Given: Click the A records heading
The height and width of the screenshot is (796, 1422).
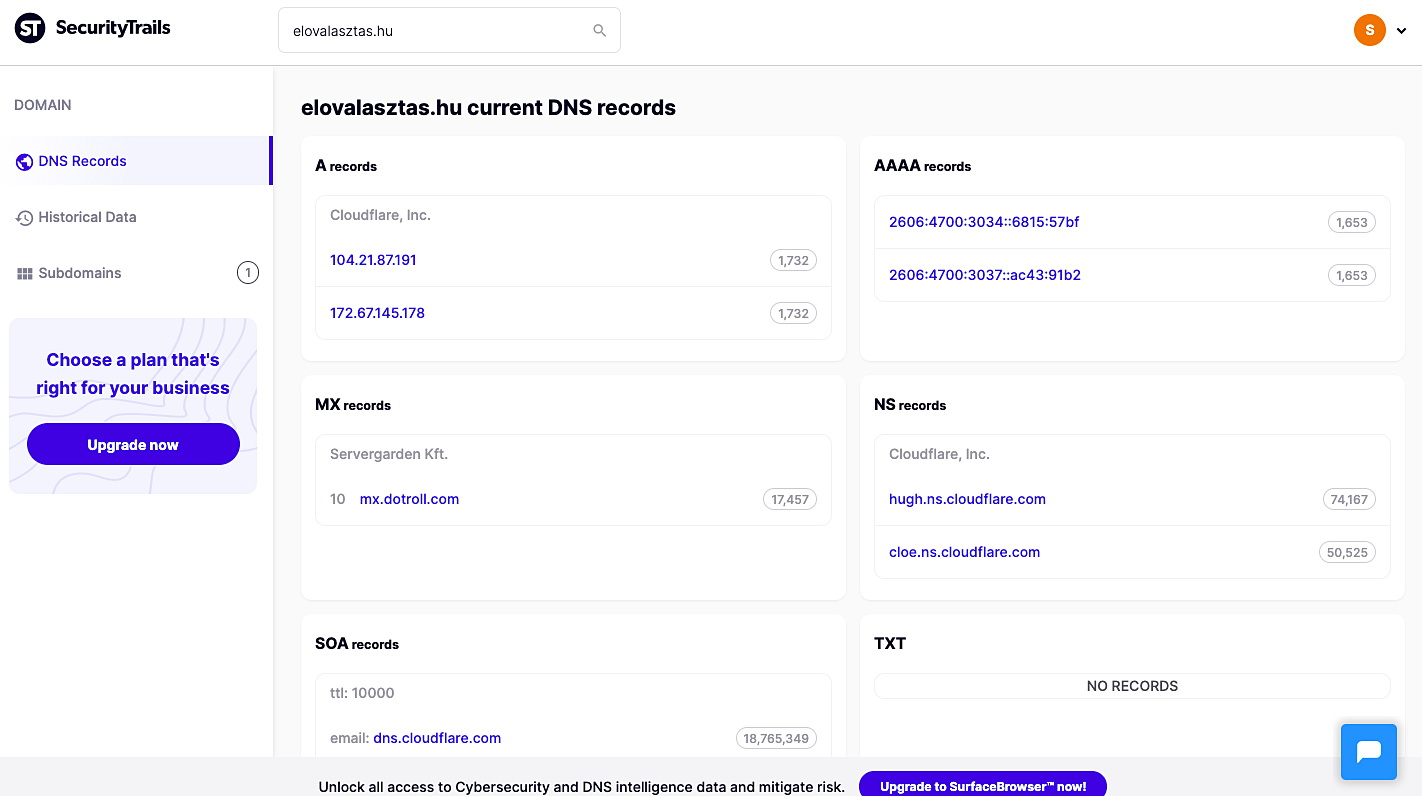Looking at the screenshot, I should click(x=346, y=166).
